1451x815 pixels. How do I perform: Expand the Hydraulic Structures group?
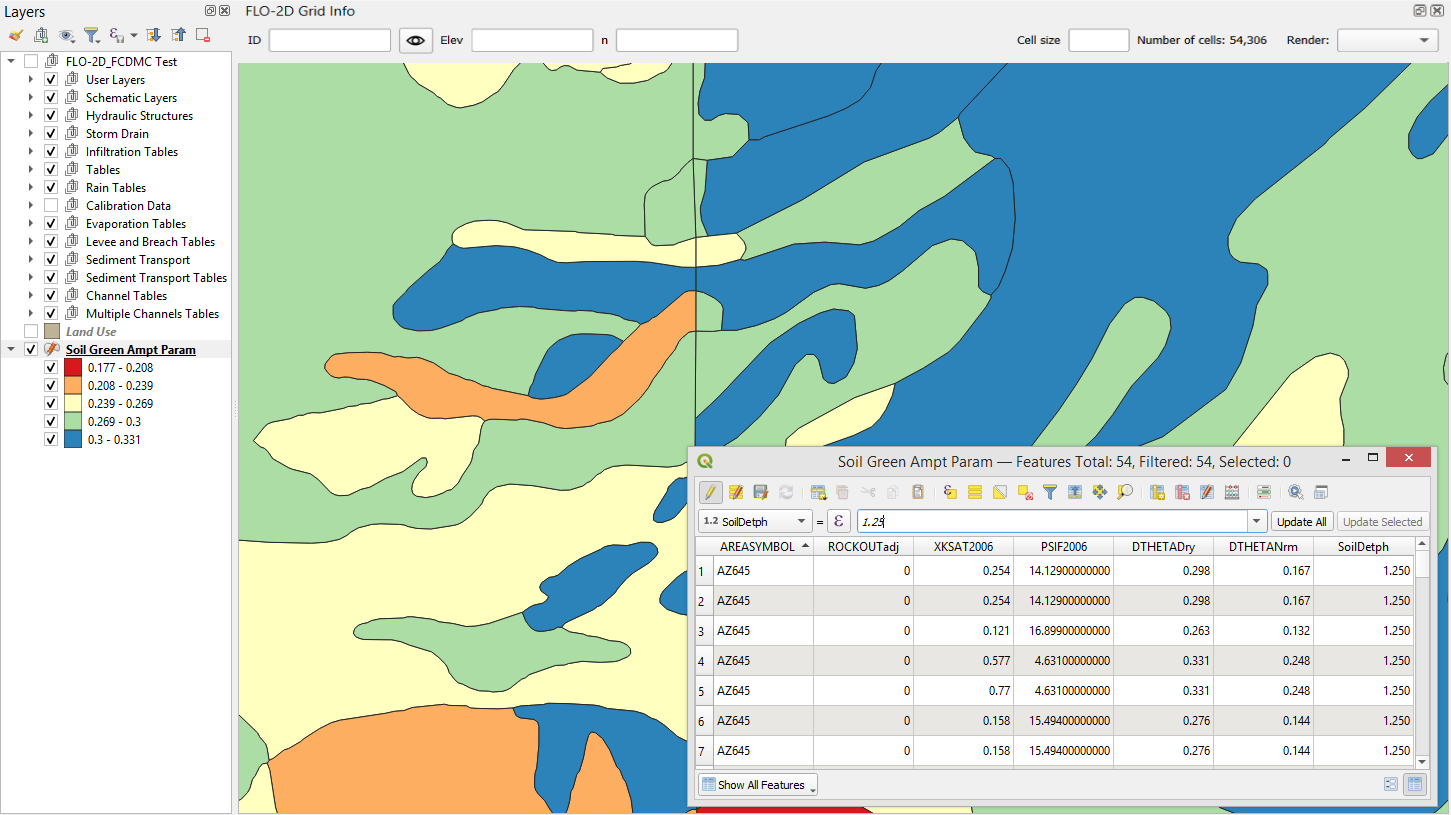pos(31,116)
